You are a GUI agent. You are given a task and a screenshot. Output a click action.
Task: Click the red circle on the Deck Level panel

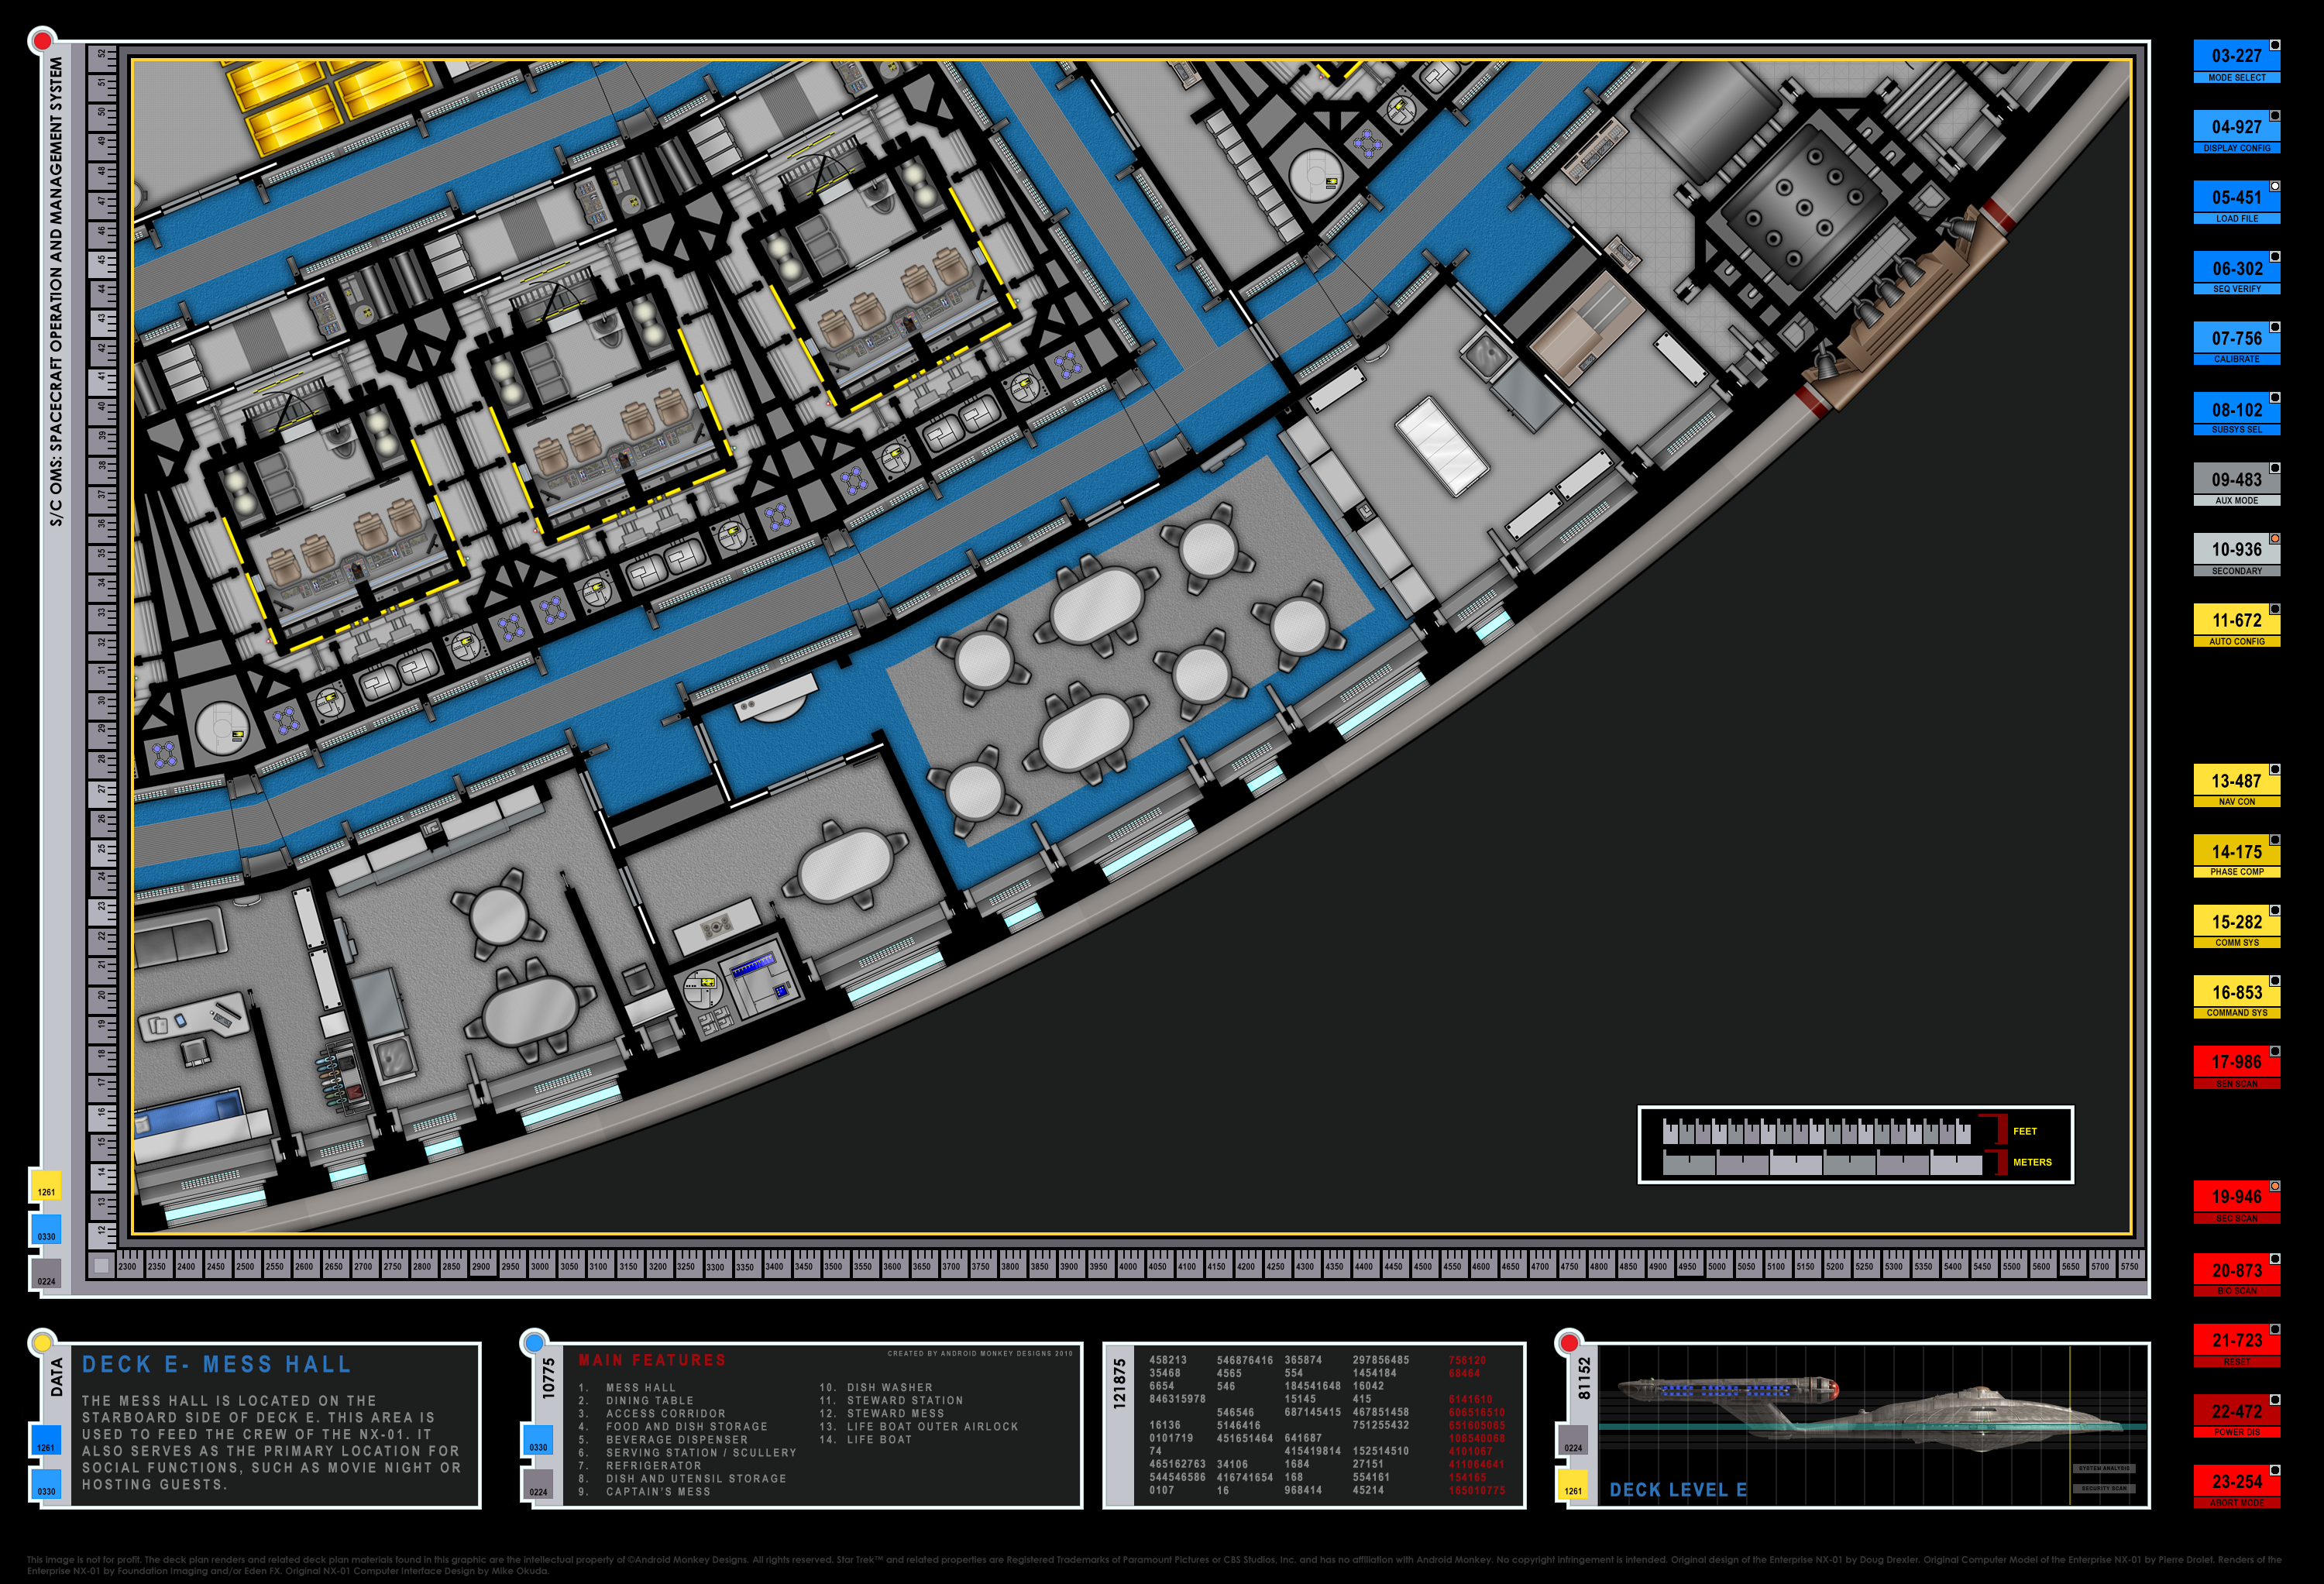point(1569,1342)
